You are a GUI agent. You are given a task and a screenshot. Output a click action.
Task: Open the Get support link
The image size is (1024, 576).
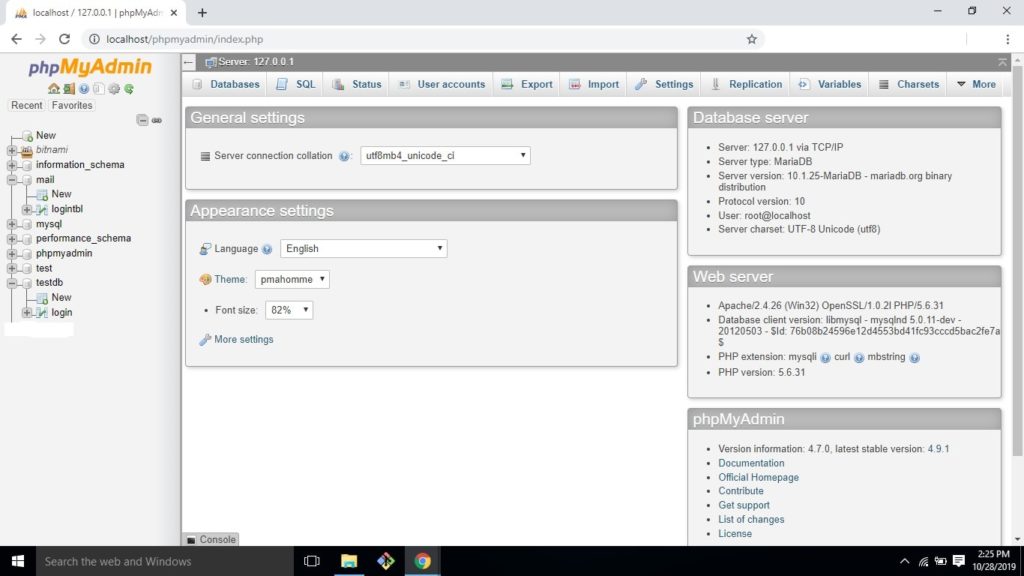744,505
